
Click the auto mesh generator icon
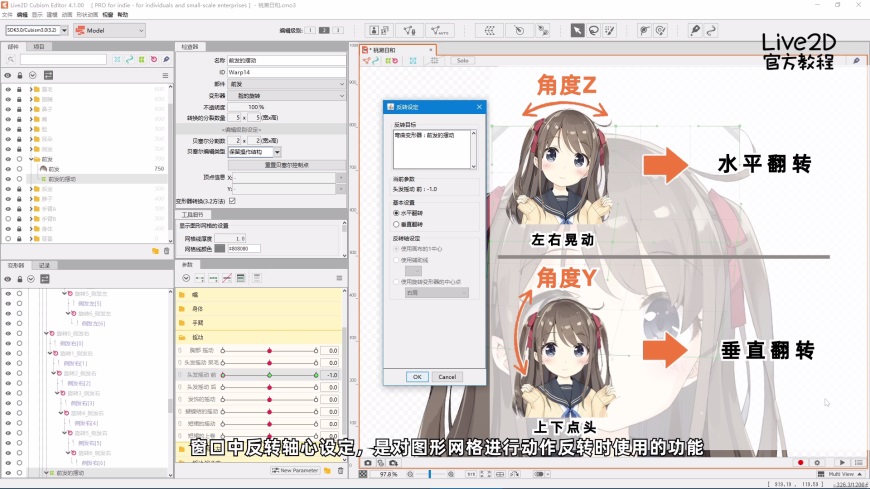[439, 31]
